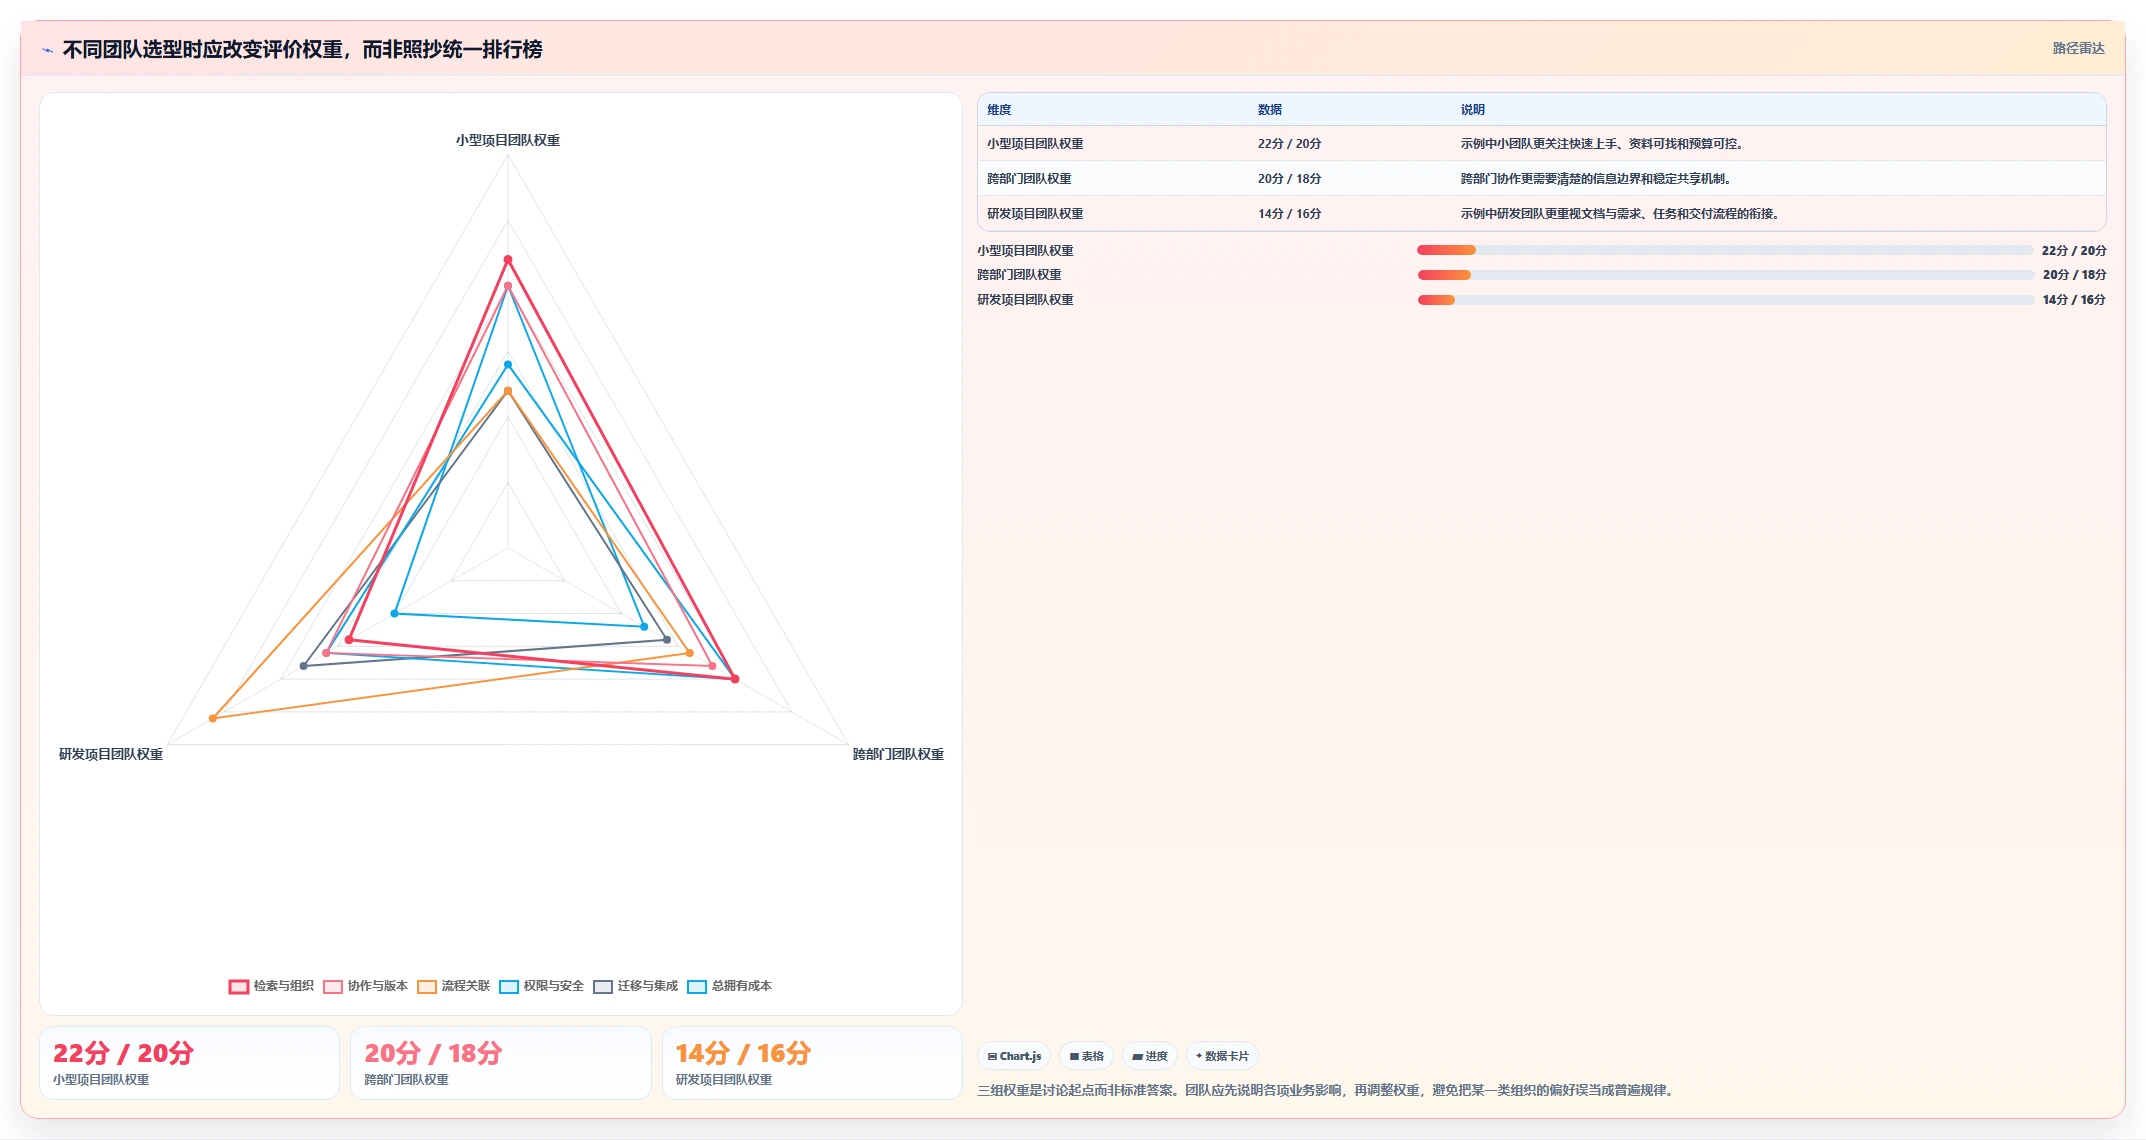Click the 数据卡片 chip
This screenshot has height=1140, width=2146.
[x=1222, y=1056]
